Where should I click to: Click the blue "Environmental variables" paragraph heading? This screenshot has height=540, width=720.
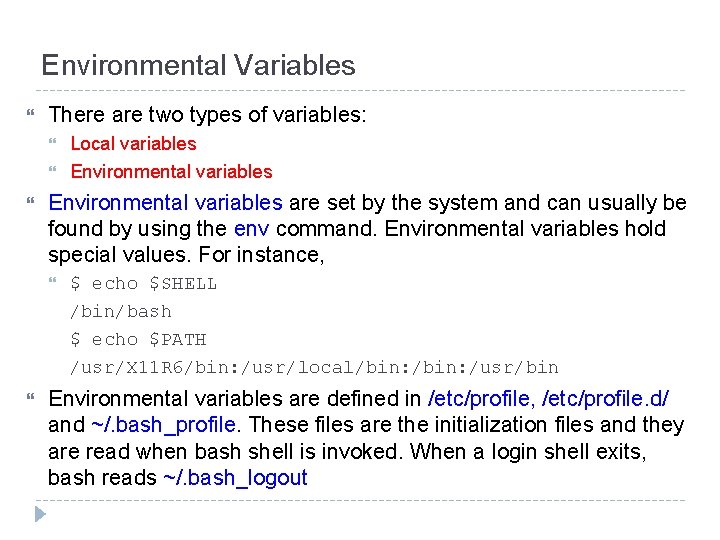(x=166, y=203)
